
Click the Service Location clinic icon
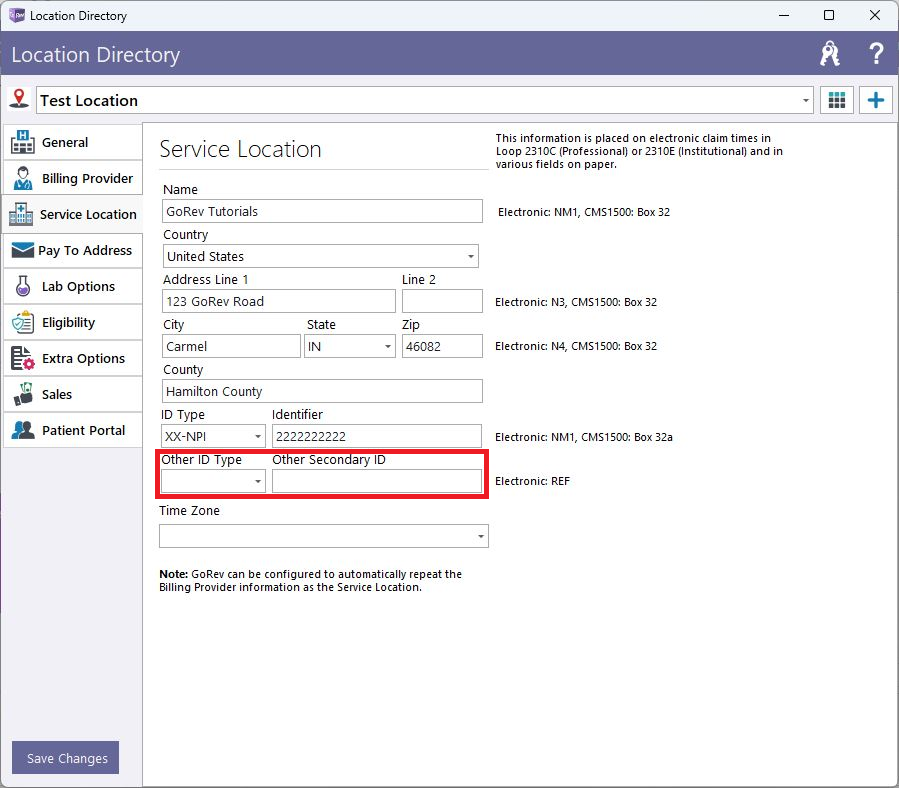pos(21,214)
